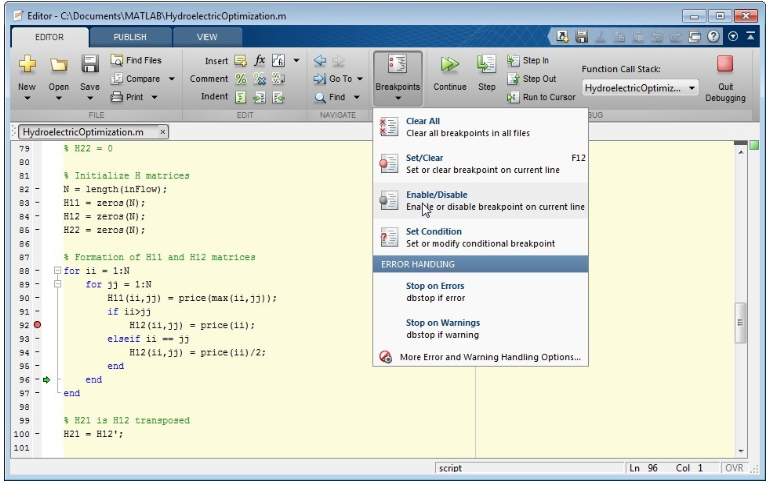Click Step Out
Image resolution: width=767 pixels, height=482 pixels.
(532, 79)
